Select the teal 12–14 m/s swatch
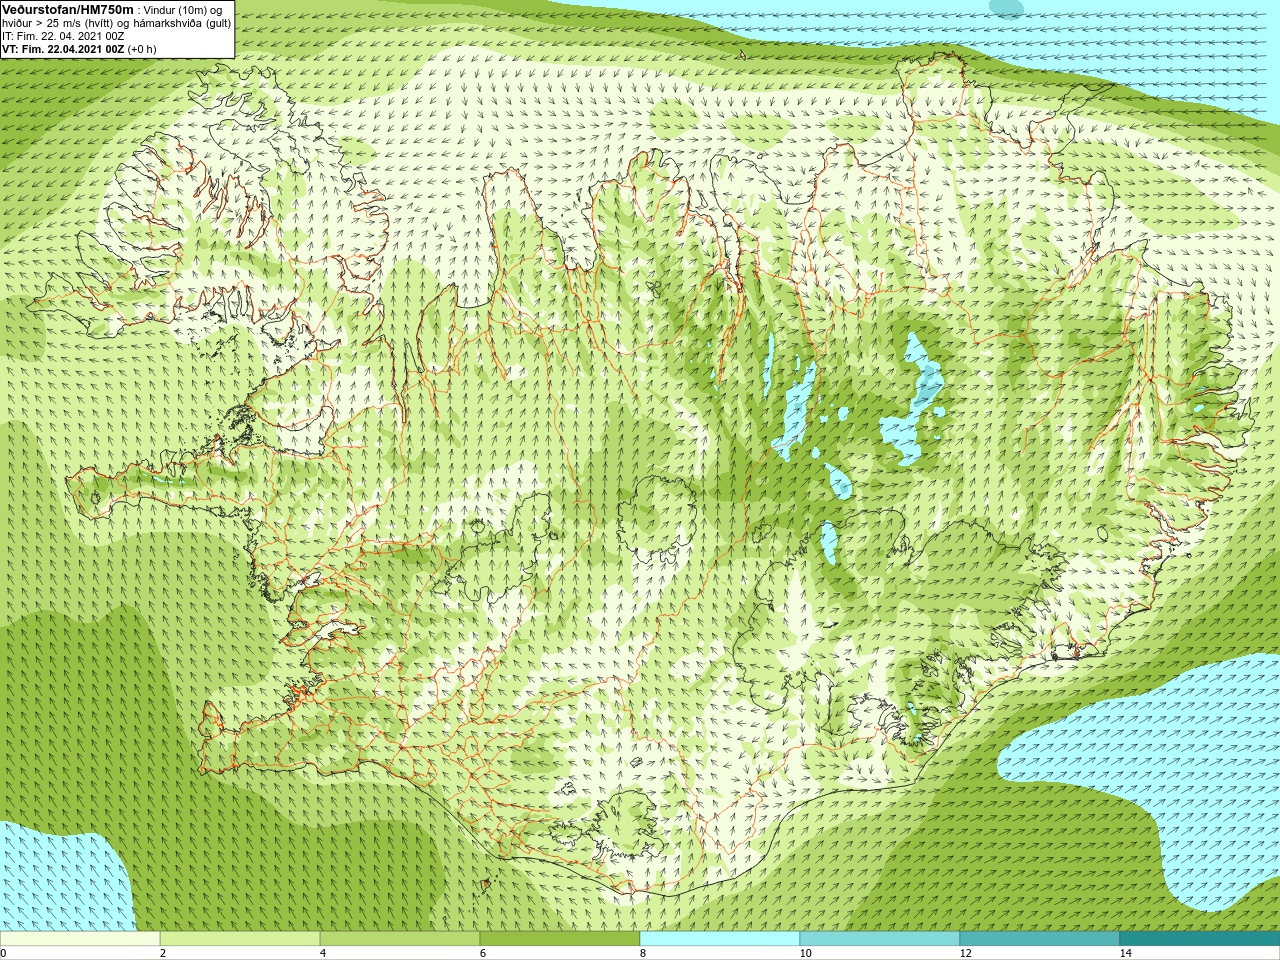Image resolution: width=1280 pixels, height=960 pixels. tap(1040, 939)
